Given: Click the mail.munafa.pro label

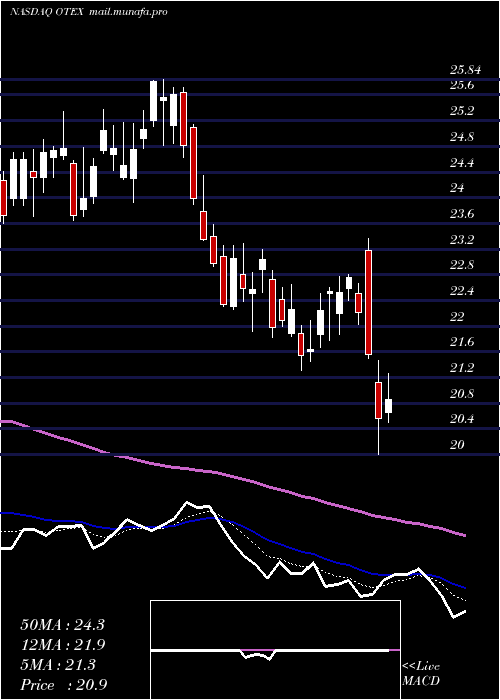Looking at the screenshot, I should (x=127, y=12).
